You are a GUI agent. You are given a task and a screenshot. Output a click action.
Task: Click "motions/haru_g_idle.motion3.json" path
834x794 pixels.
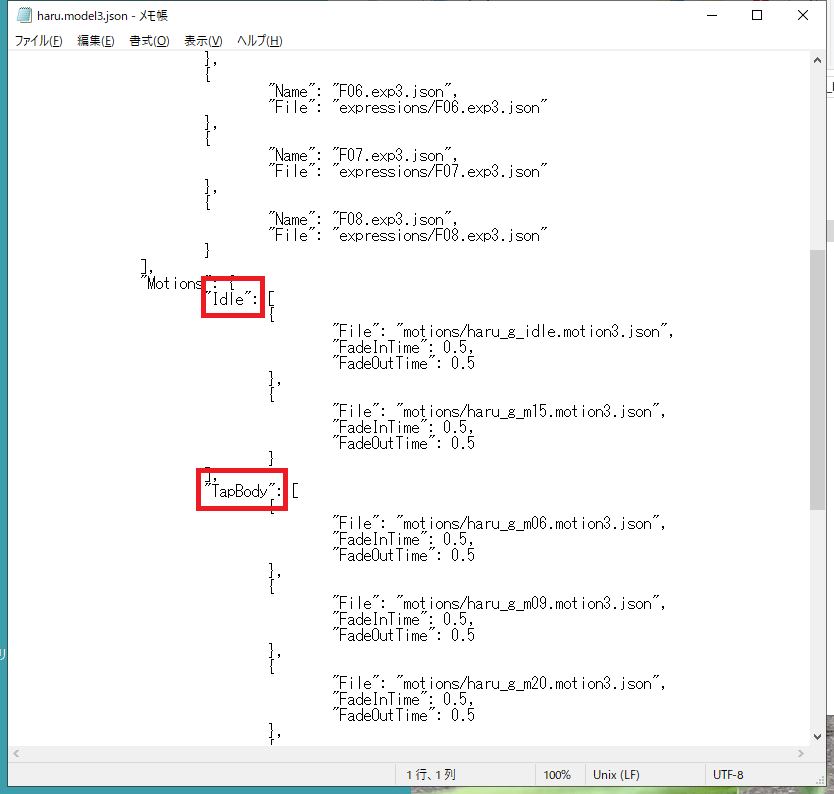[532, 331]
